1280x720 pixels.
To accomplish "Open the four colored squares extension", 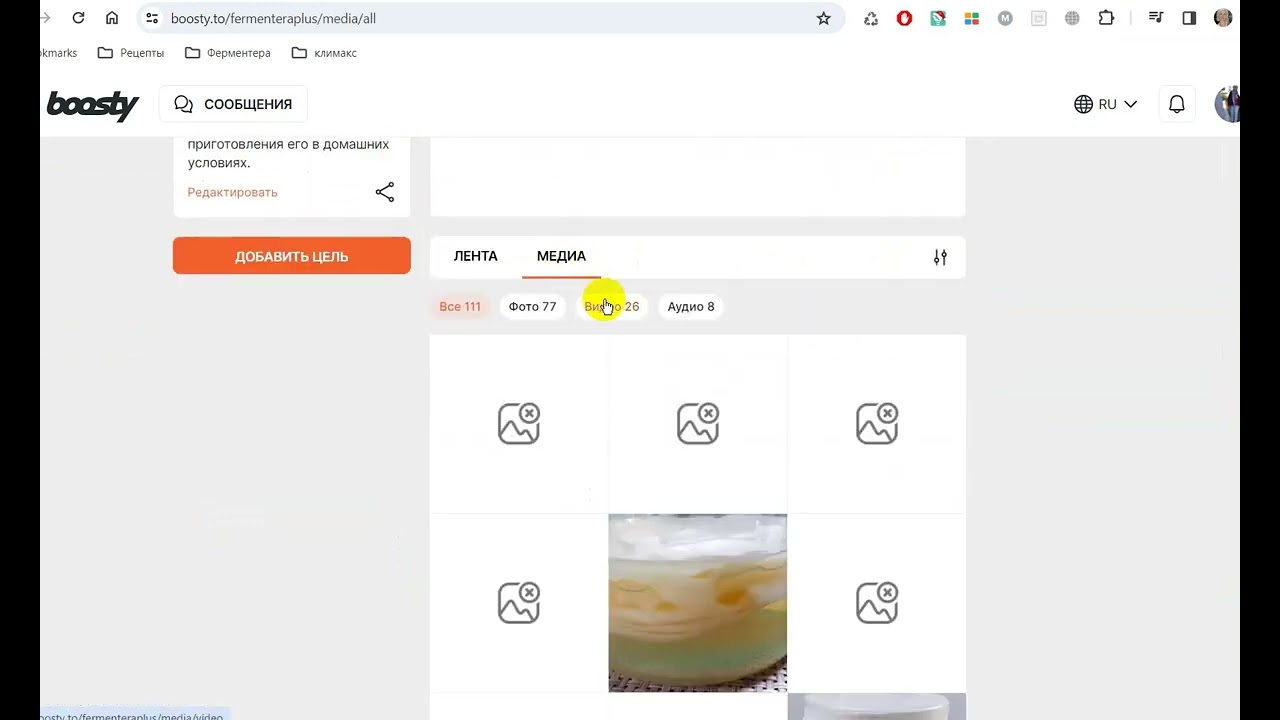I will click(971, 18).
